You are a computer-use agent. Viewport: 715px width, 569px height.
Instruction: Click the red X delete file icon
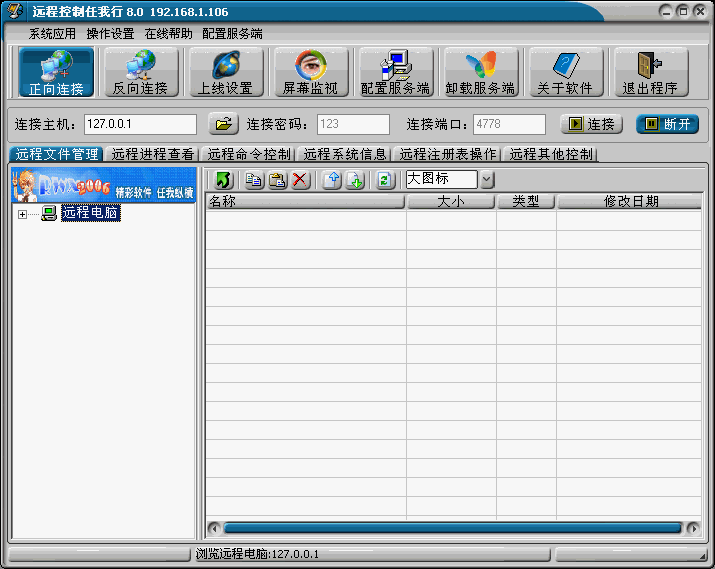[x=299, y=180]
